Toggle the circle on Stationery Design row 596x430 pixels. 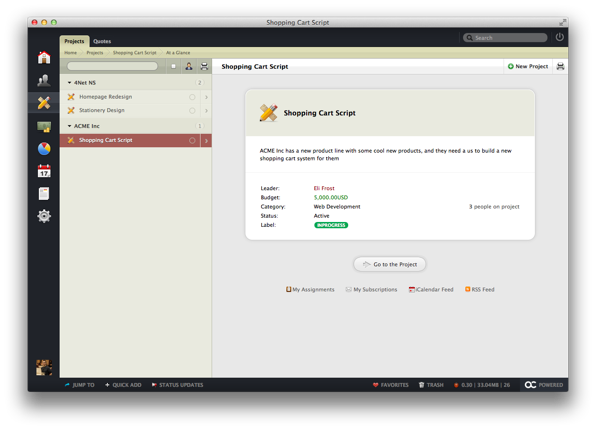192,111
